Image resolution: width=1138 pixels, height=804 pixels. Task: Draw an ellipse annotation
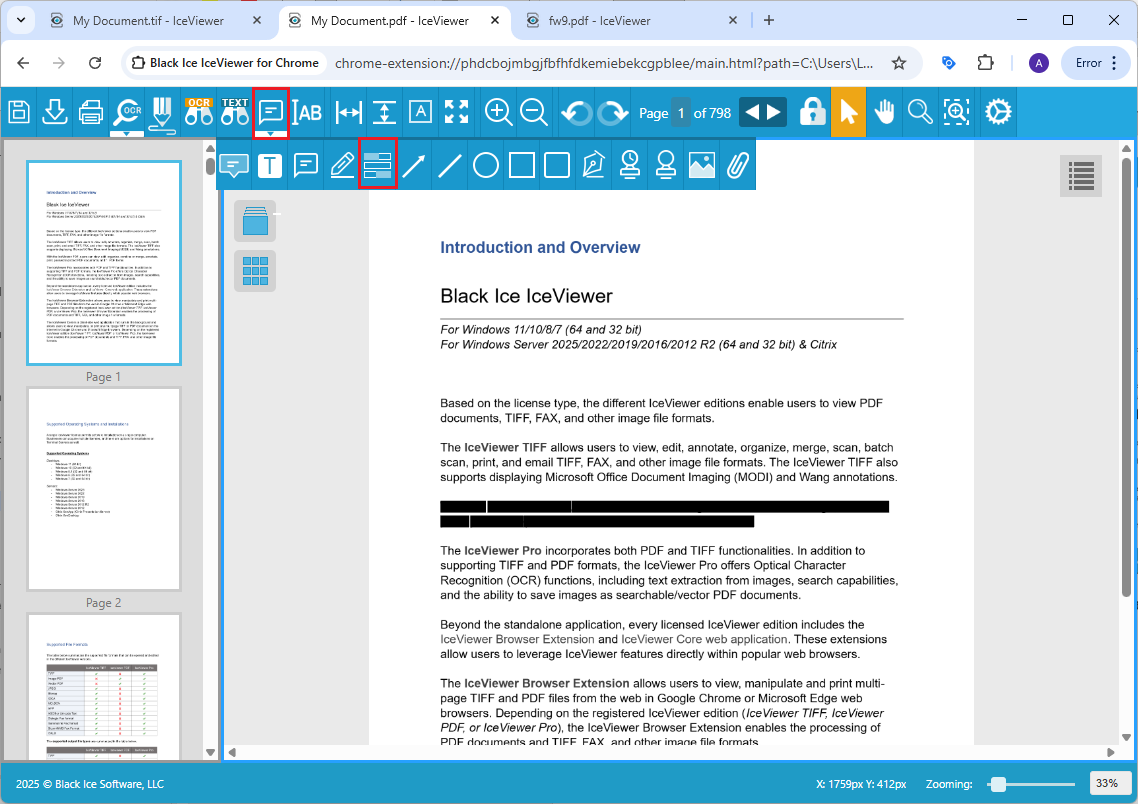coord(486,165)
